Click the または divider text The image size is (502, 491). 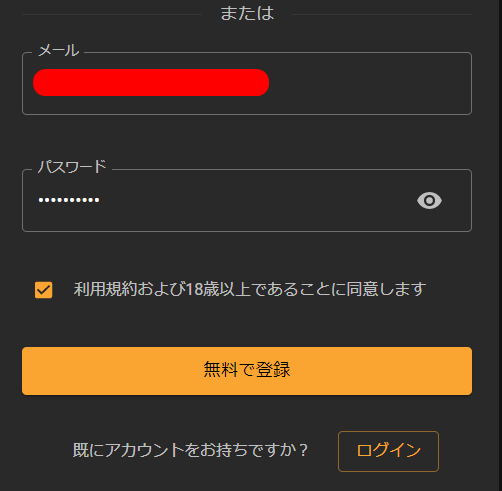[247, 13]
